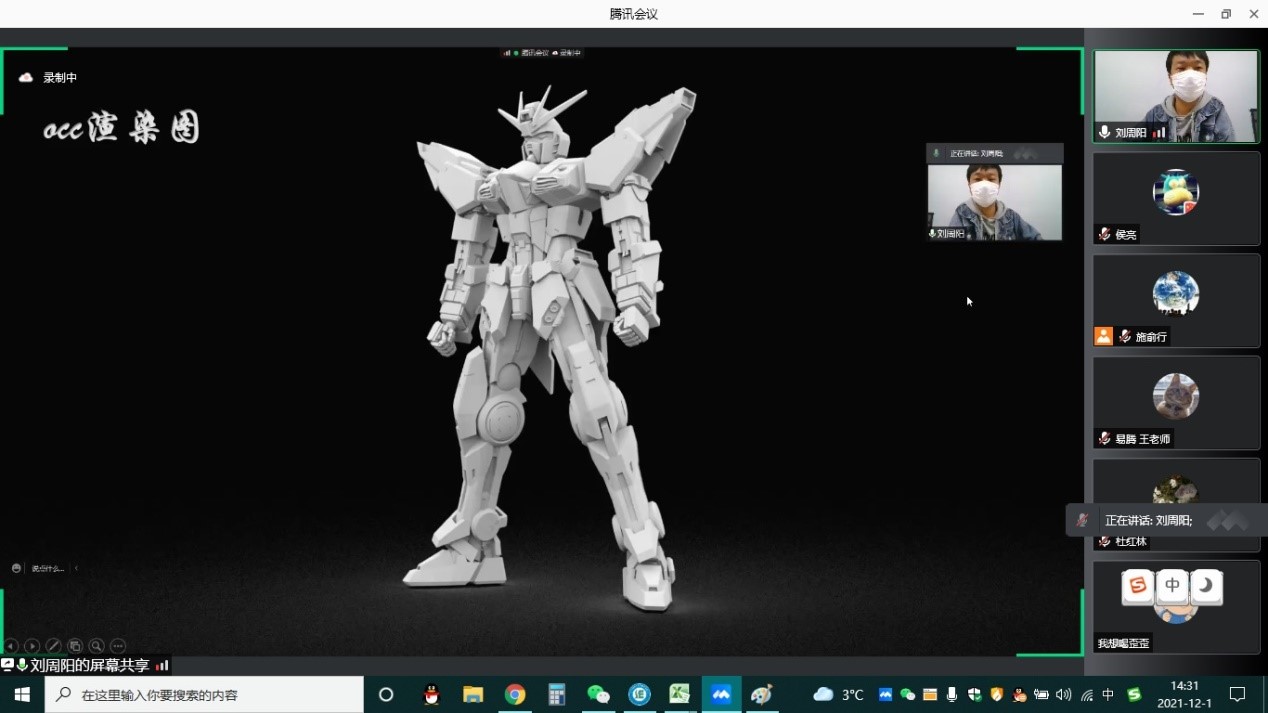Screen dimensions: 1268x713
Task: Open the see-all-slides view icon
Action: pyautogui.click(x=75, y=646)
